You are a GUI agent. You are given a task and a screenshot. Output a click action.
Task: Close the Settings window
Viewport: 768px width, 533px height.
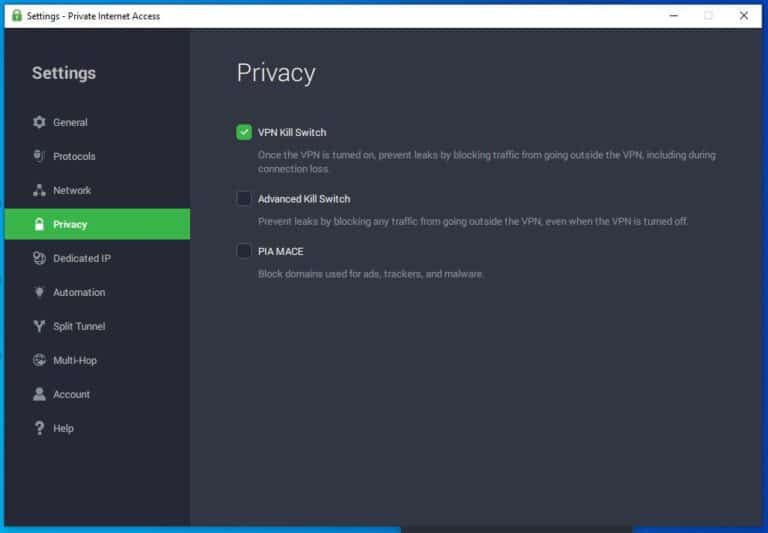click(x=744, y=16)
